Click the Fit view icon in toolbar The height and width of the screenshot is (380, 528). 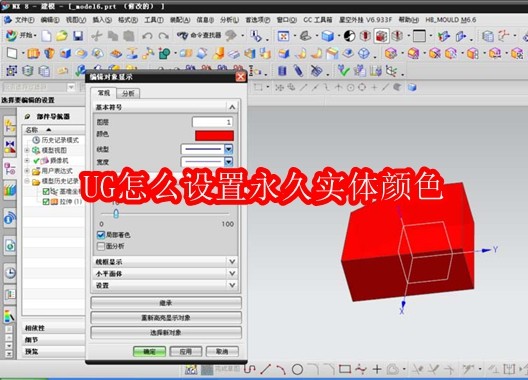coord(284,36)
